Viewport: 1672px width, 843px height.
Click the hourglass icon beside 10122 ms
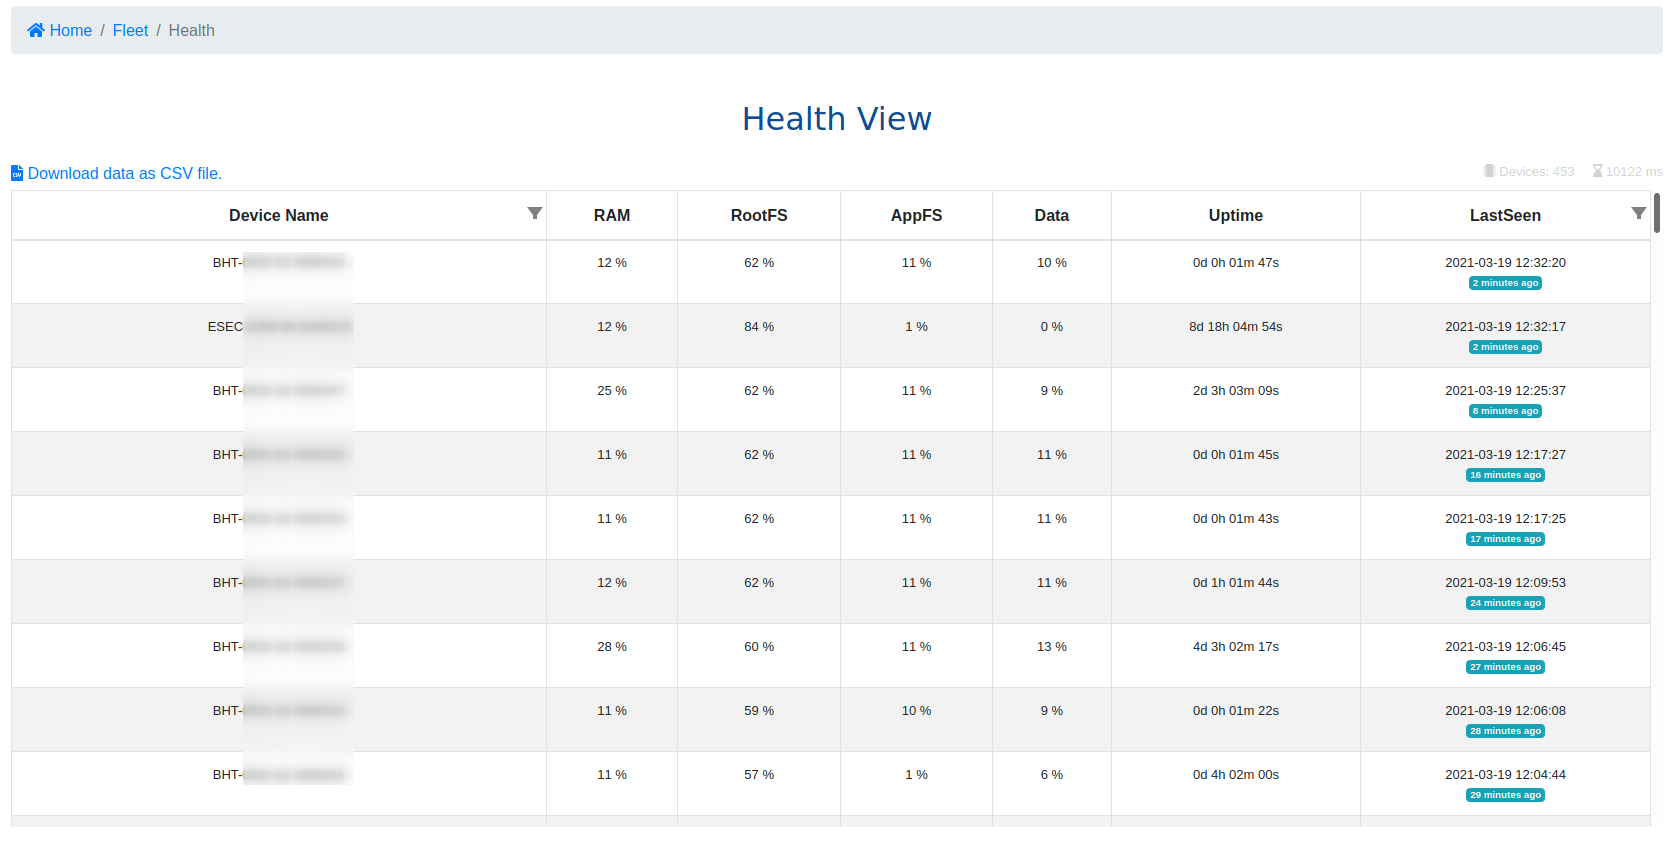(1597, 171)
